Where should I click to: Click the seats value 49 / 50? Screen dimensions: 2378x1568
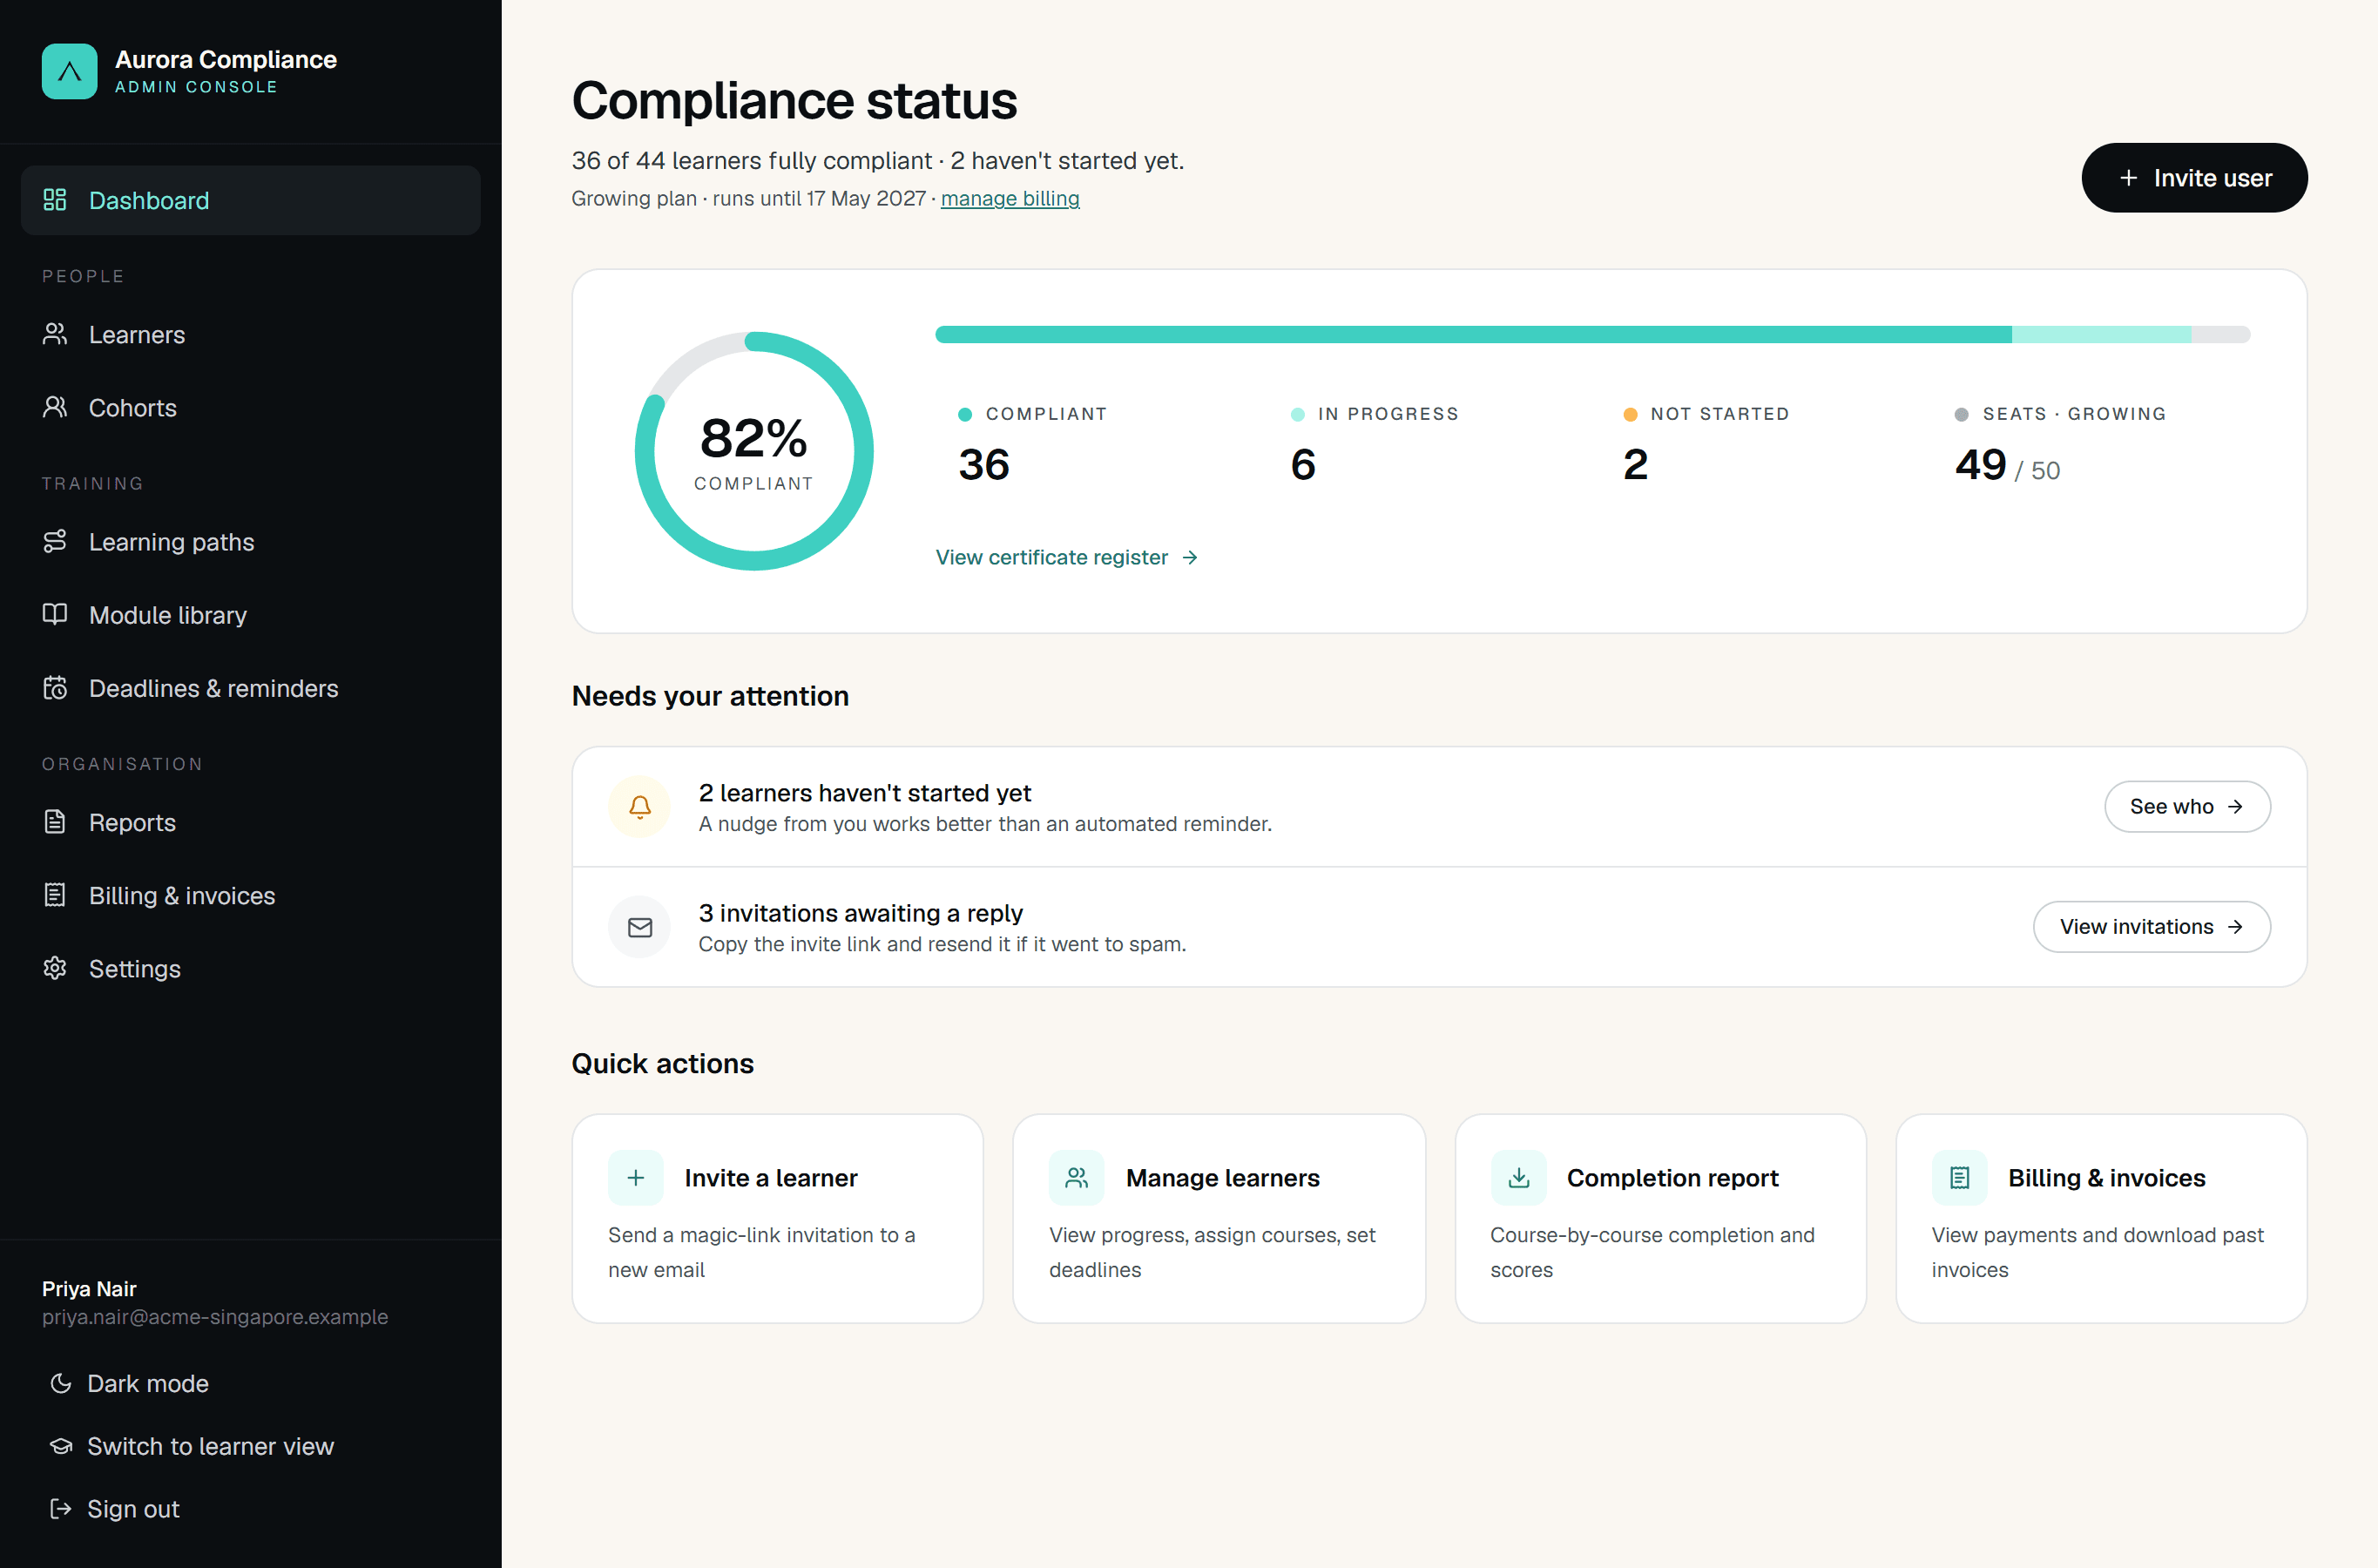point(2007,465)
